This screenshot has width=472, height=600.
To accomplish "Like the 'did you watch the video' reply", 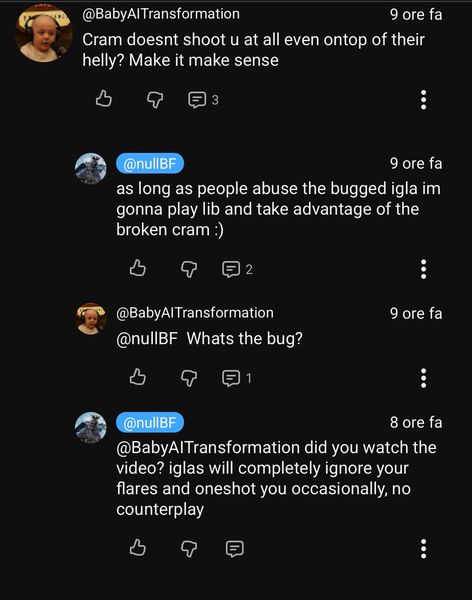I will point(137,547).
